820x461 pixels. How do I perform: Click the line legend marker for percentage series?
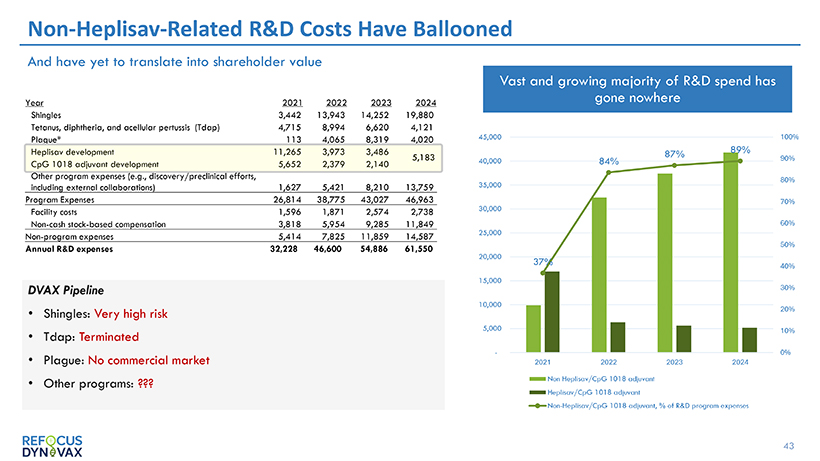pos(536,405)
